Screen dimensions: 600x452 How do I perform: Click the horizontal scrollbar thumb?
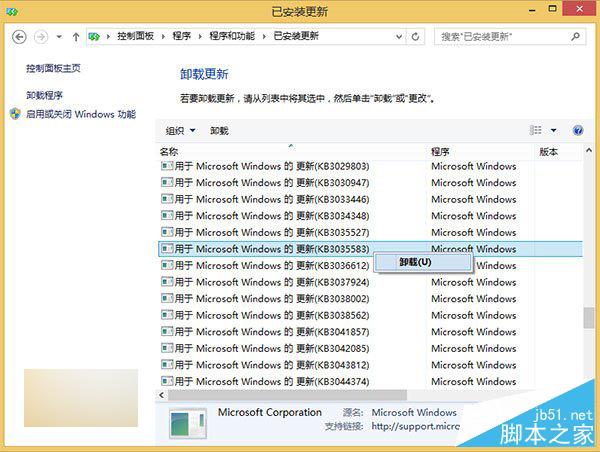[287, 395]
